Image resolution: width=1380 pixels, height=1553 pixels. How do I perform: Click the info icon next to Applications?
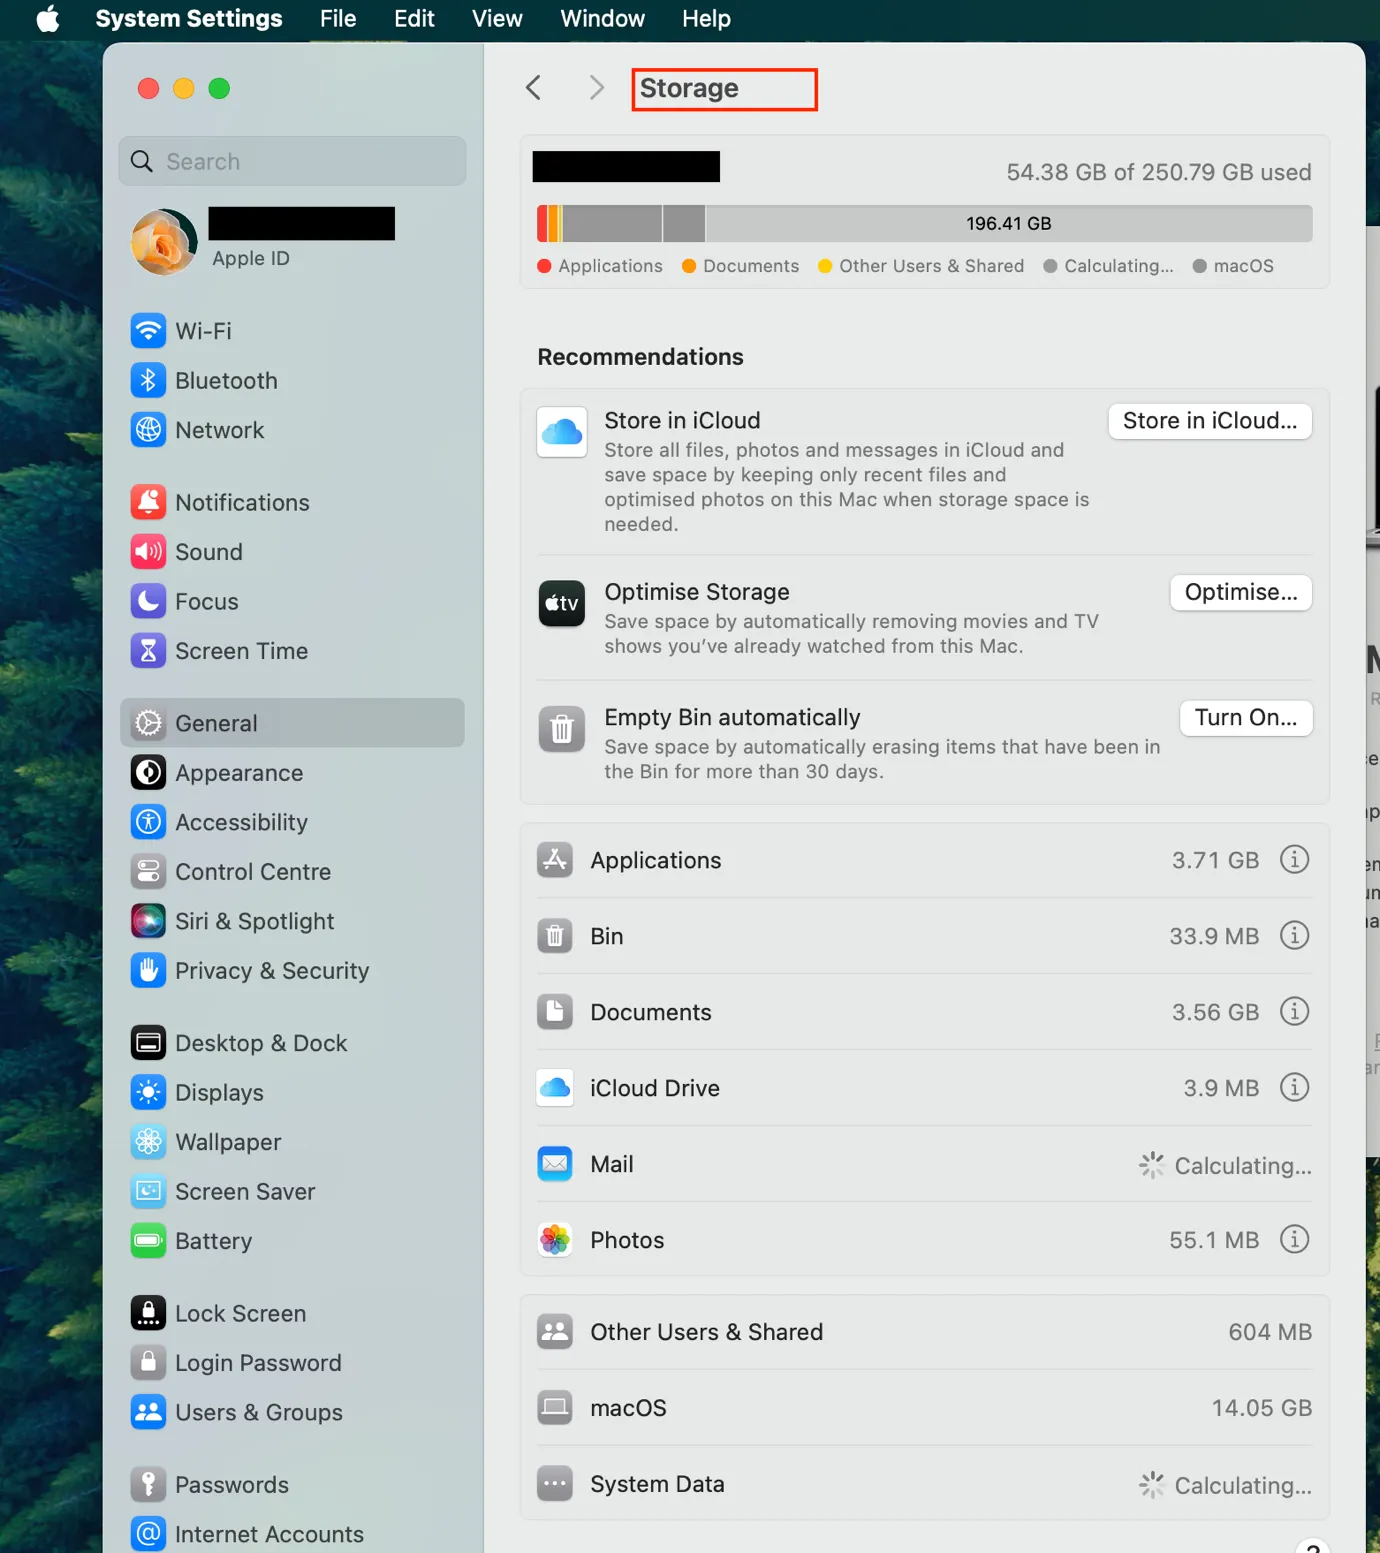click(1294, 860)
